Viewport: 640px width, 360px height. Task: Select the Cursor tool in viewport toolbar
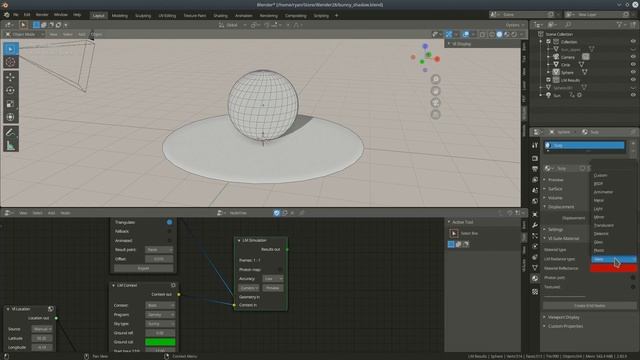pyautogui.click(x=11, y=62)
